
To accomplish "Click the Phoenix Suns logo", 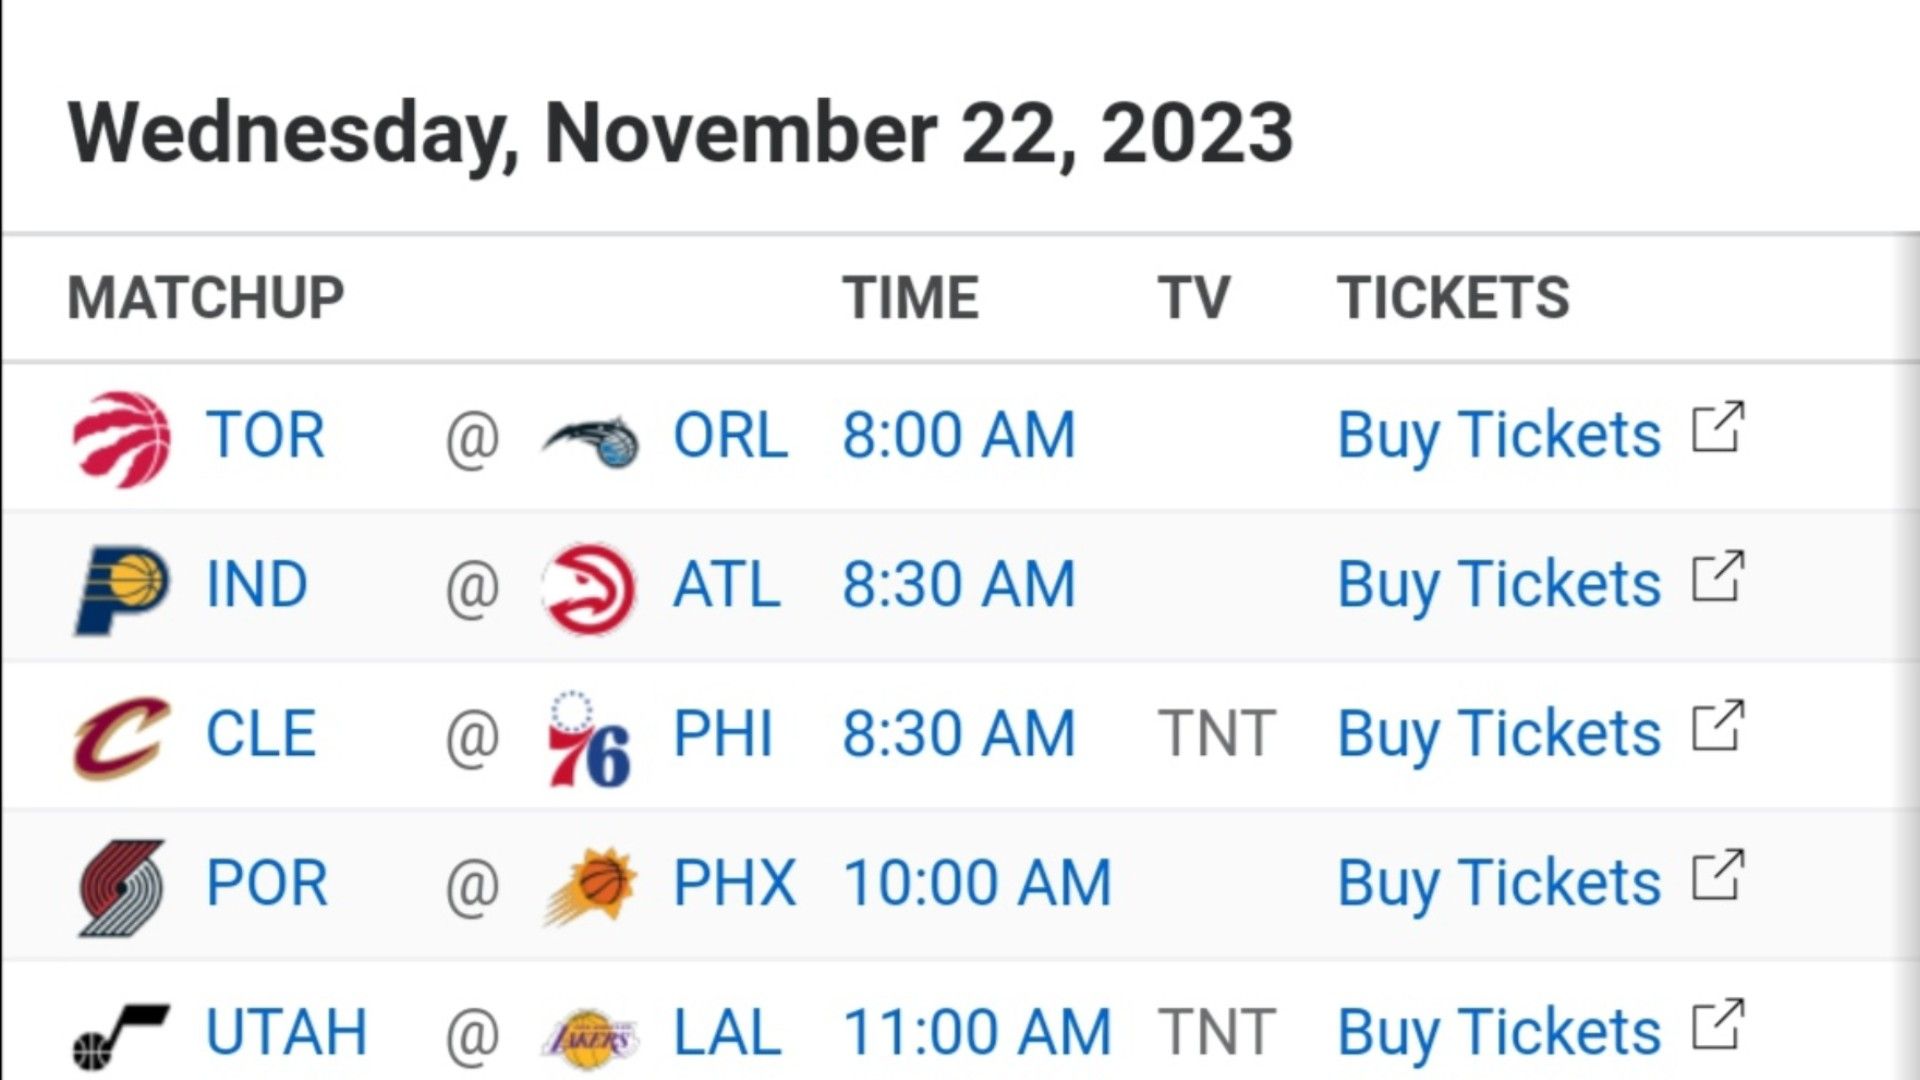I will click(x=590, y=886).
